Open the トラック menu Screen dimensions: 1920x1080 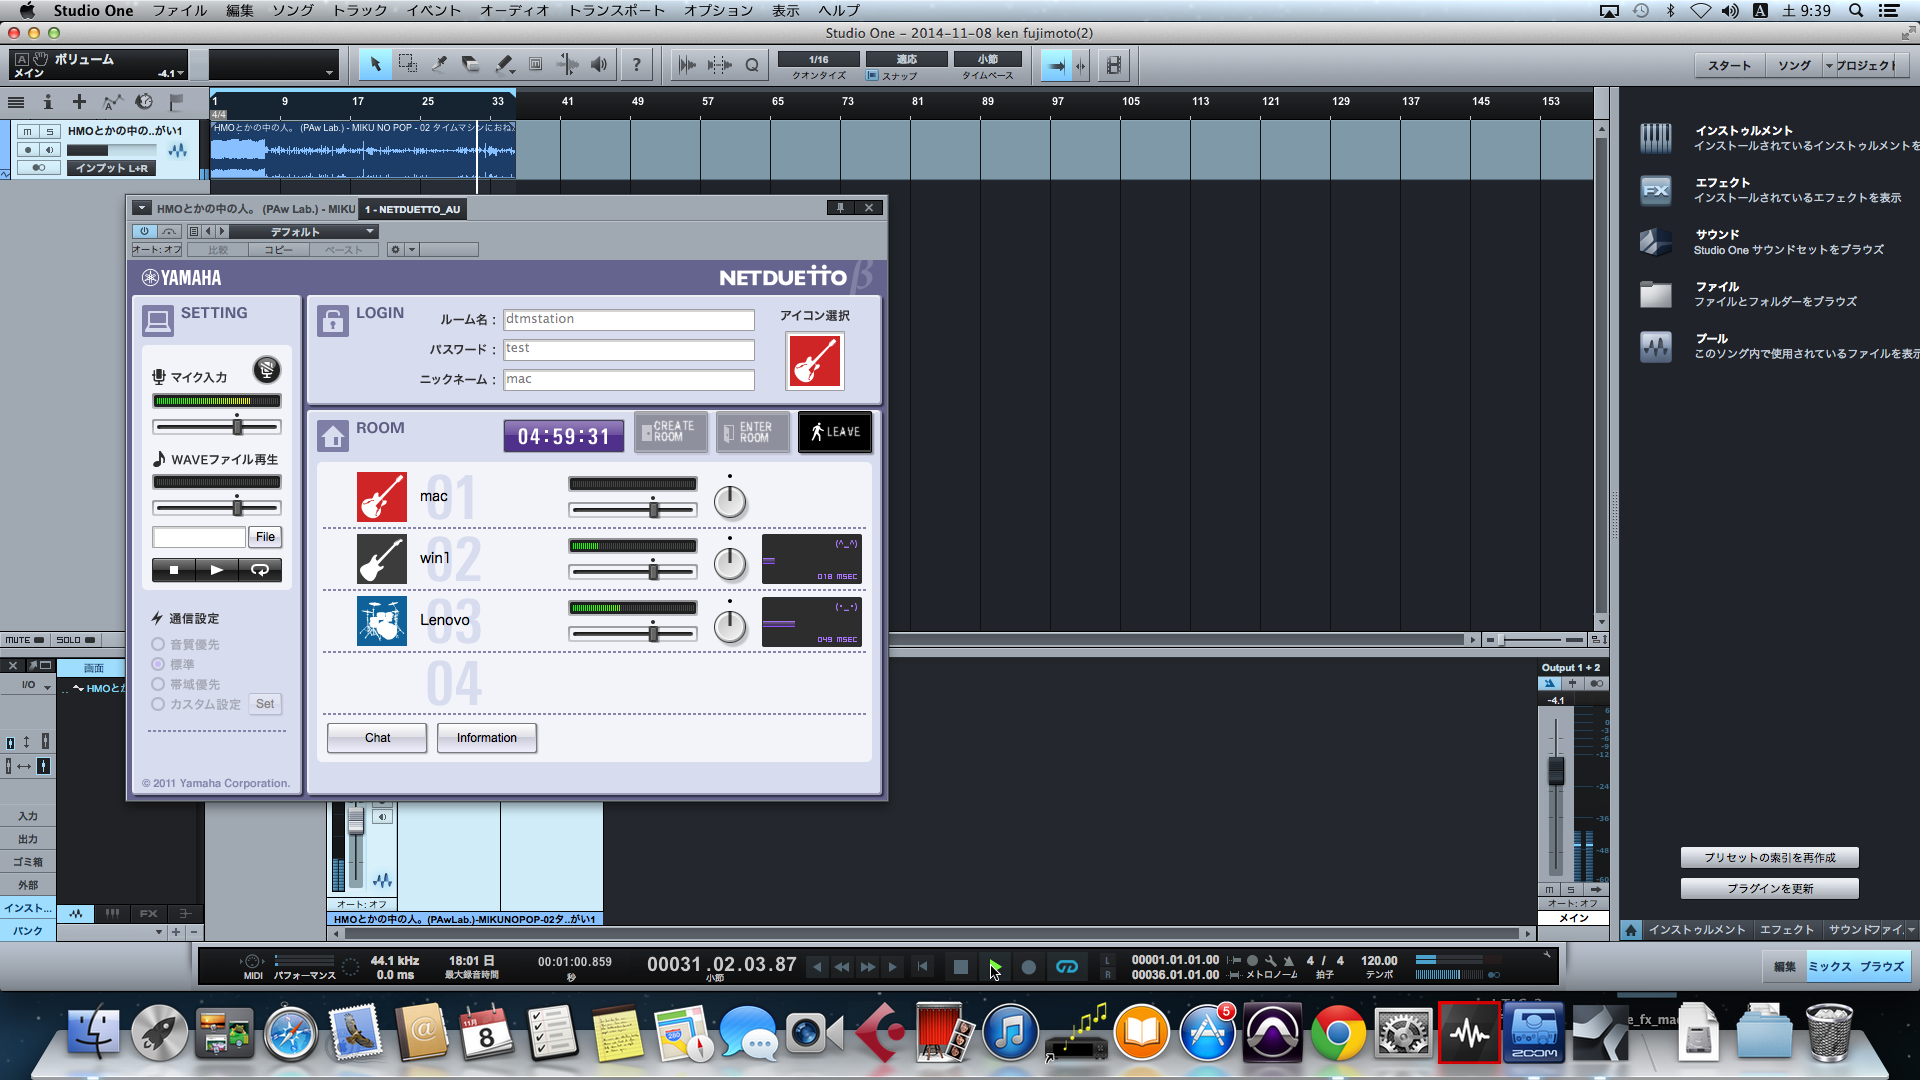[360, 10]
